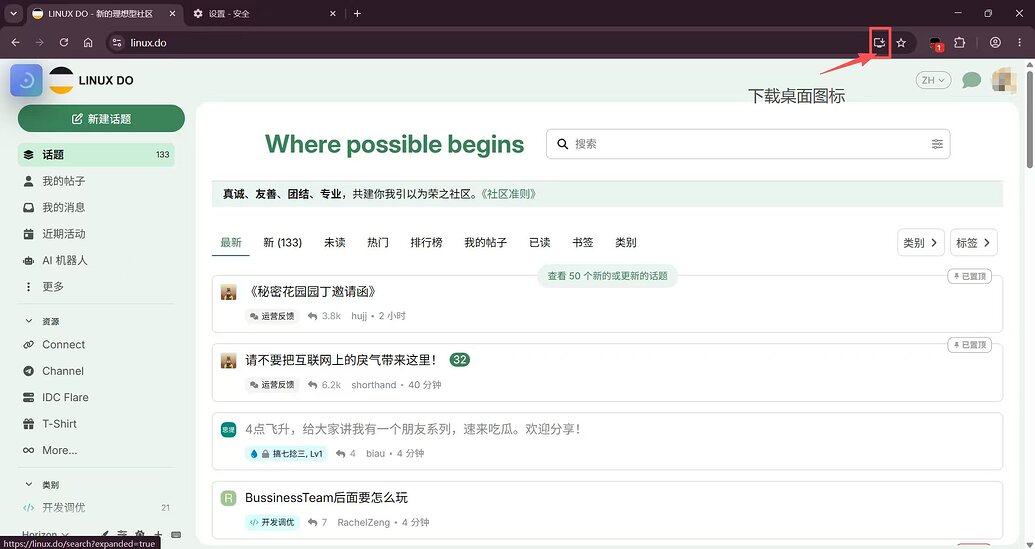The width and height of the screenshot is (1035, 549).
Task: Focus the 搜索 search input field
Action: (x=748, y=144)
